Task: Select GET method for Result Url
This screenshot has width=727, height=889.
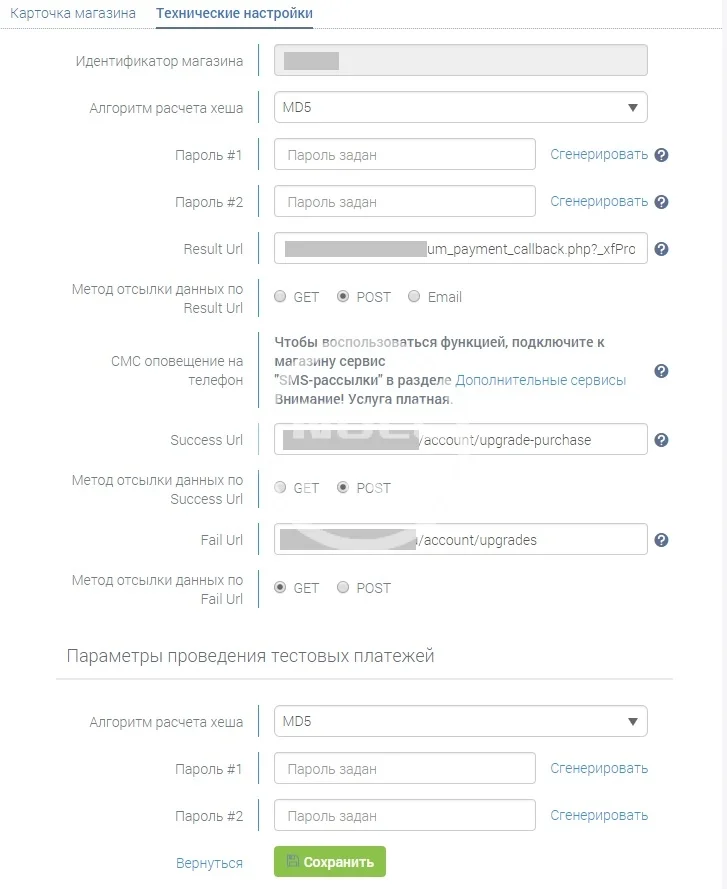Action: (x=281, y=297)
